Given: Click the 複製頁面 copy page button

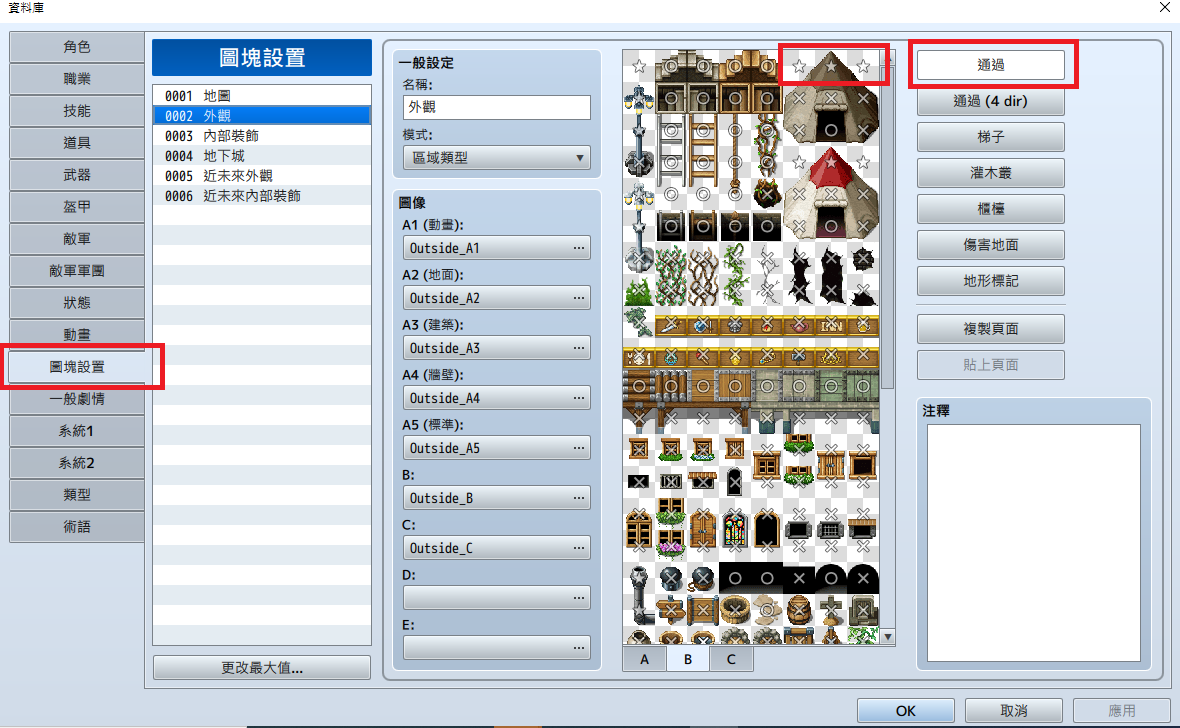Looking at the screenshot, I should (x=990, y=329).
